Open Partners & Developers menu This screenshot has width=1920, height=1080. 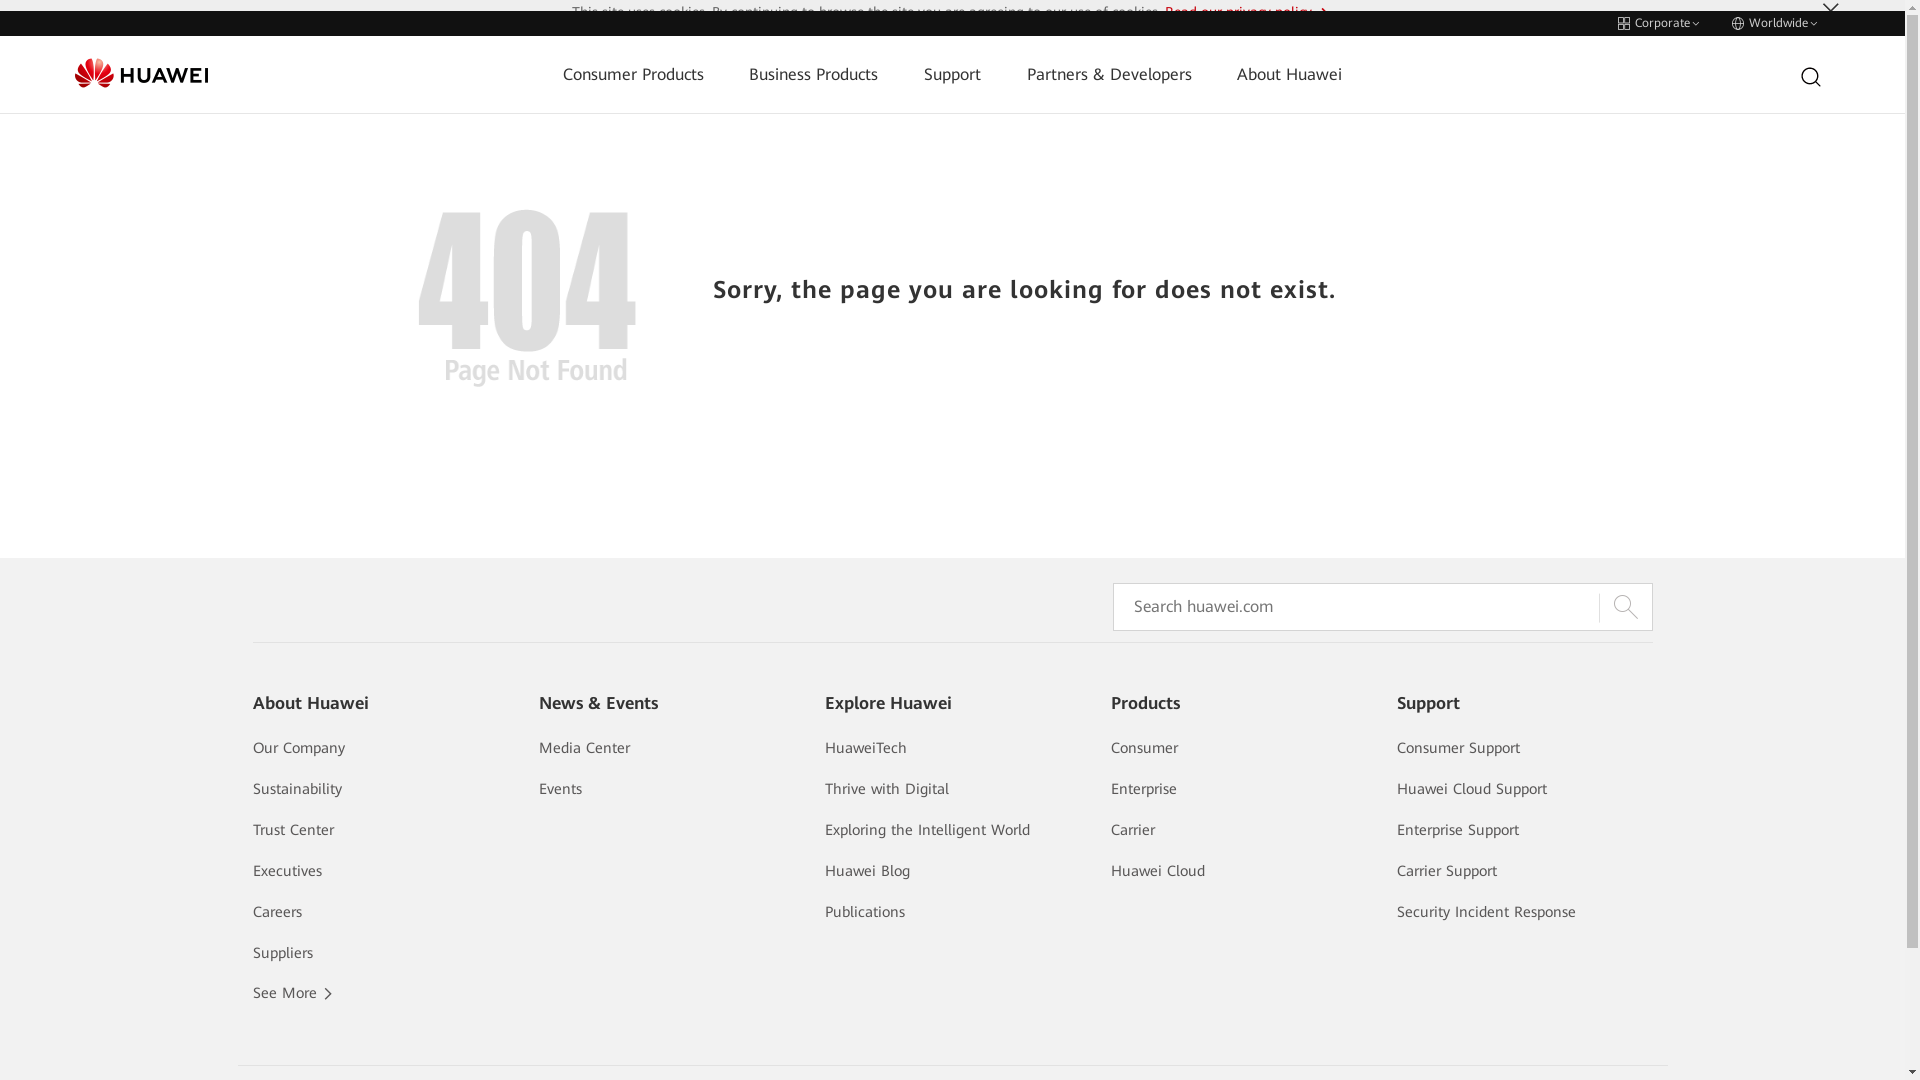[1109, 75]
